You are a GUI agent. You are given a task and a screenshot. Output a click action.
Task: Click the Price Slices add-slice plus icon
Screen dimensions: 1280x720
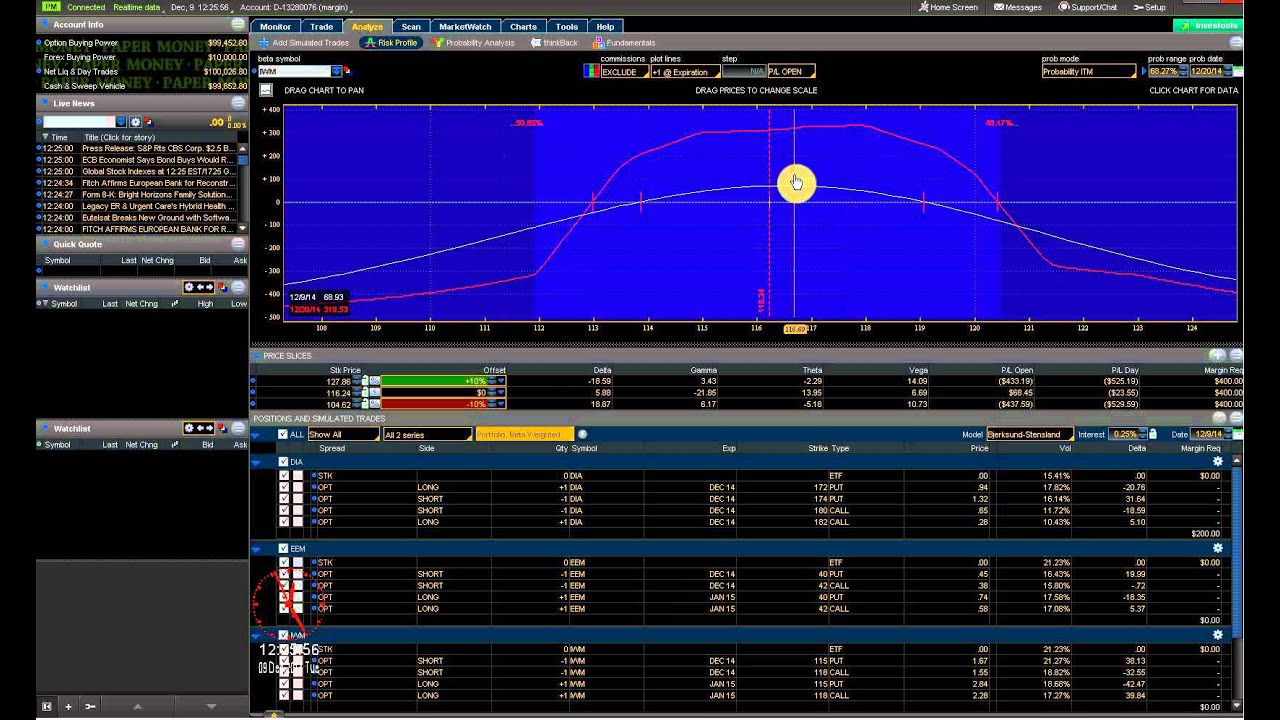[1217, 355]
